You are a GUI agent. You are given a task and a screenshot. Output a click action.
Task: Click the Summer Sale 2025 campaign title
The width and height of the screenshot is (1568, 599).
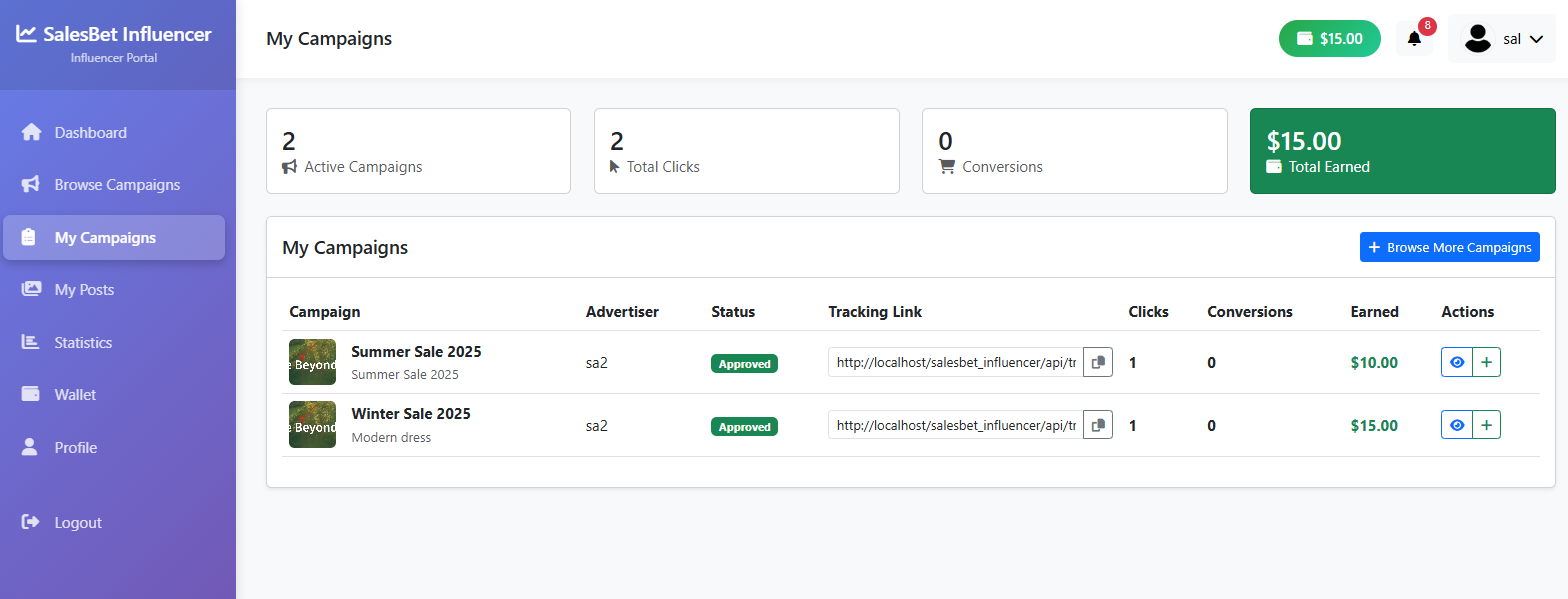tap(416, 352)
